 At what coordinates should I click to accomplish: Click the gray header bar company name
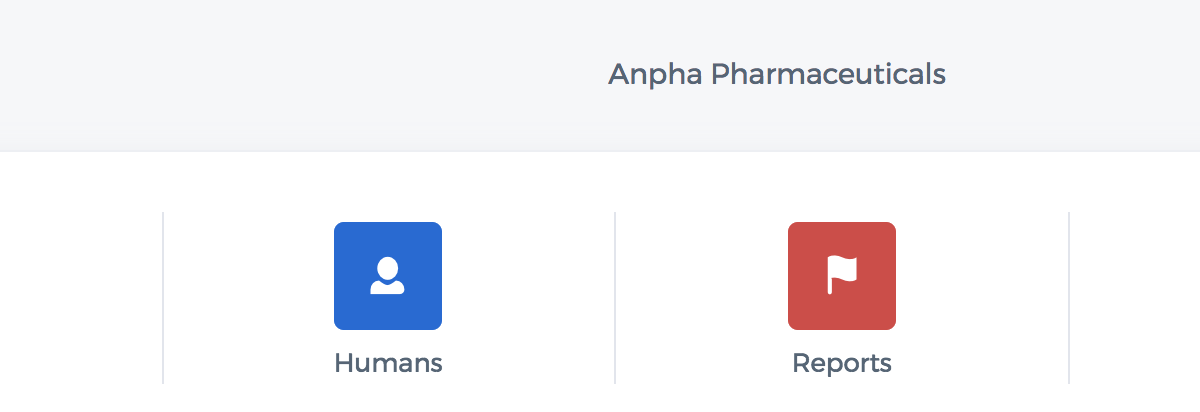tap(777, 74)
